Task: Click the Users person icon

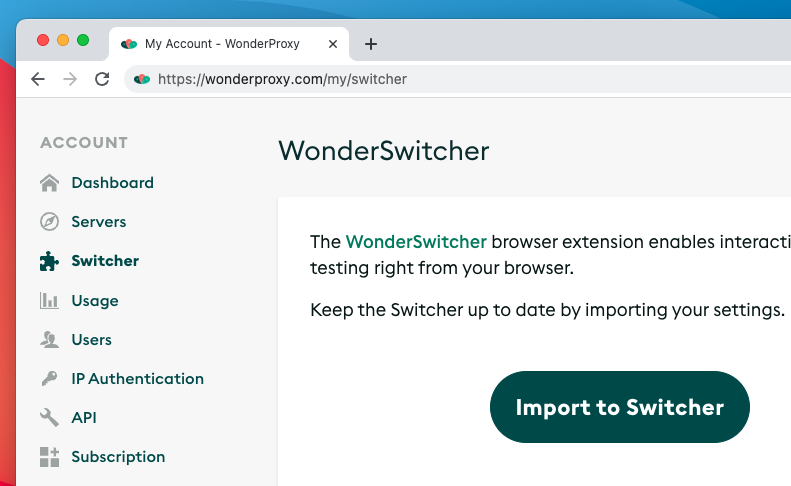Action: pyautogui.click(x=49, y=340)
